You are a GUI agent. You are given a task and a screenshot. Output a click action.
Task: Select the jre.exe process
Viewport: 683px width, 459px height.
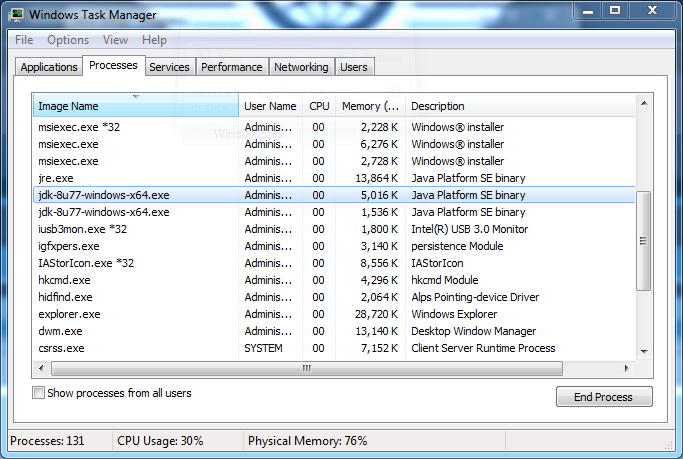coord(334,178)
